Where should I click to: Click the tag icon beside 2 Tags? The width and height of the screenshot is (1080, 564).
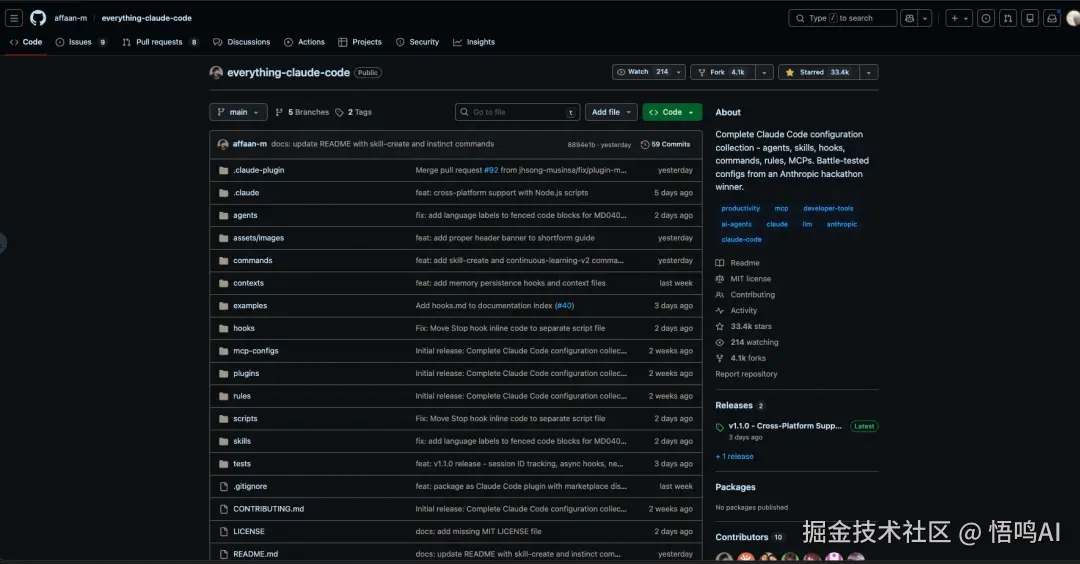click(339, 112)
